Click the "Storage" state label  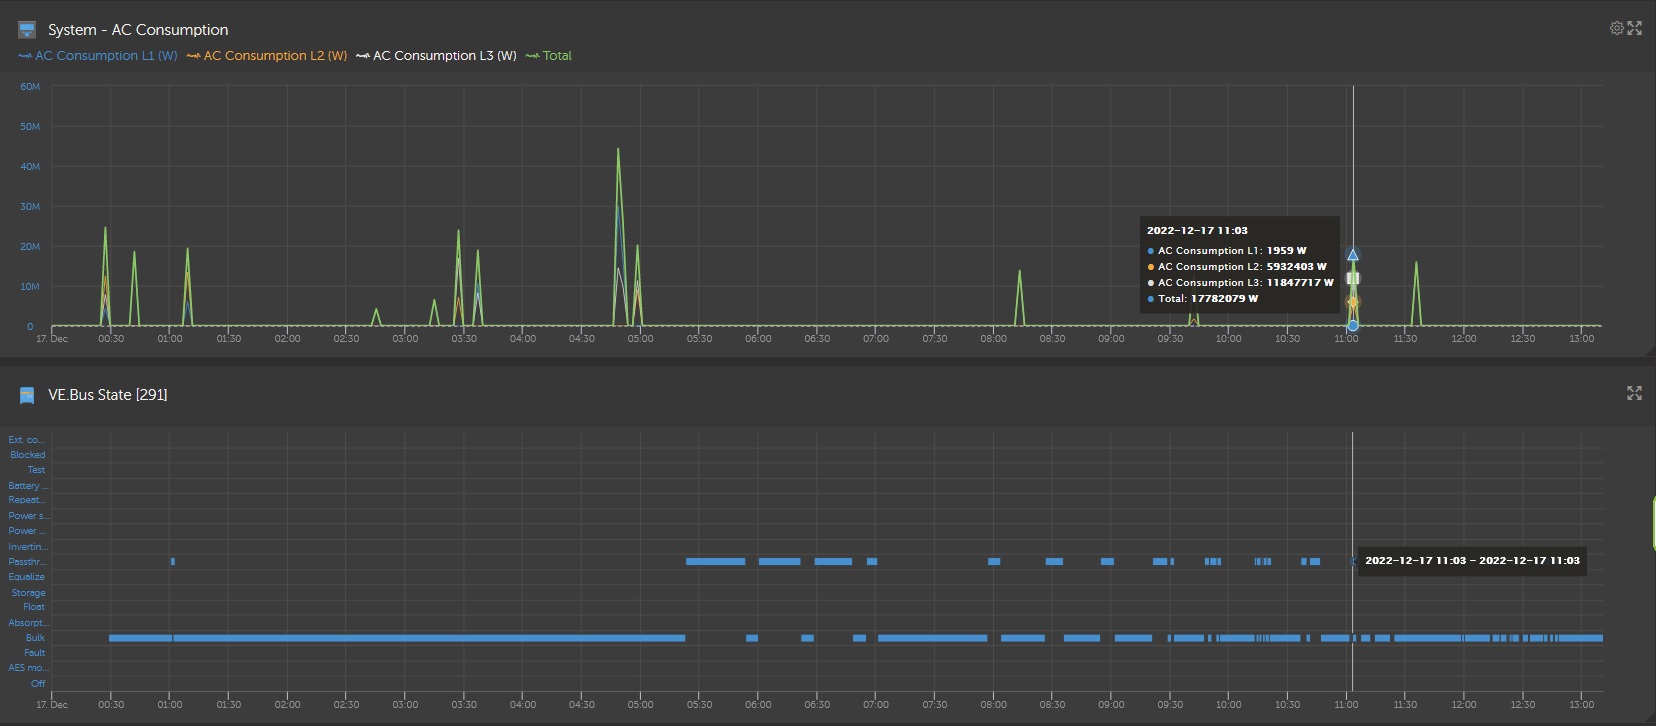point(29,593)
